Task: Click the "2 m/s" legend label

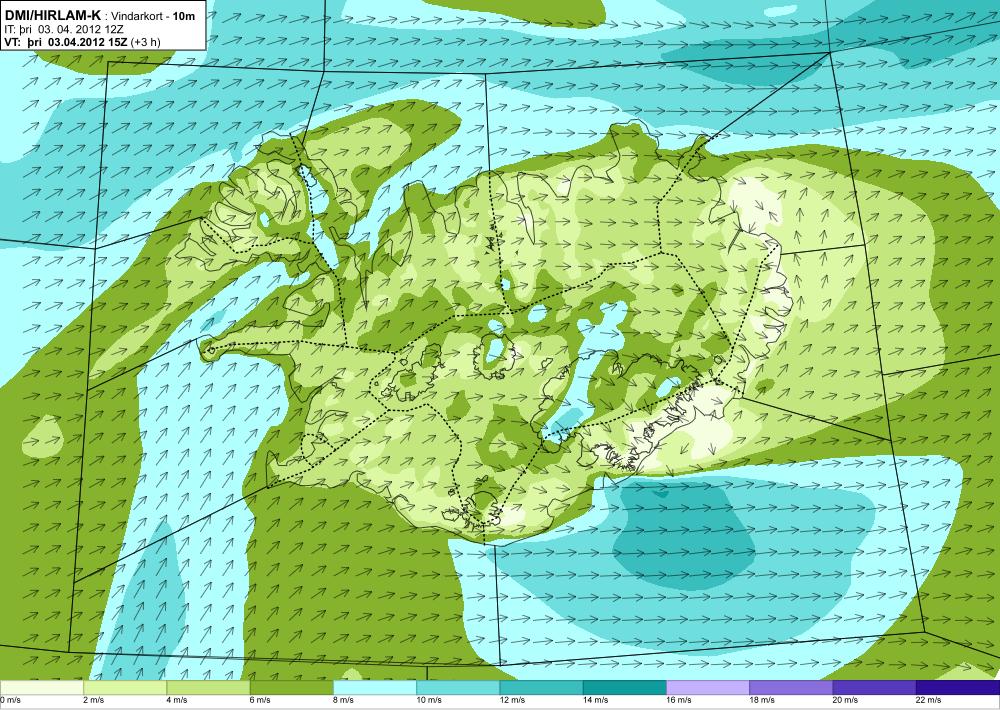Action: coord(94,700)
